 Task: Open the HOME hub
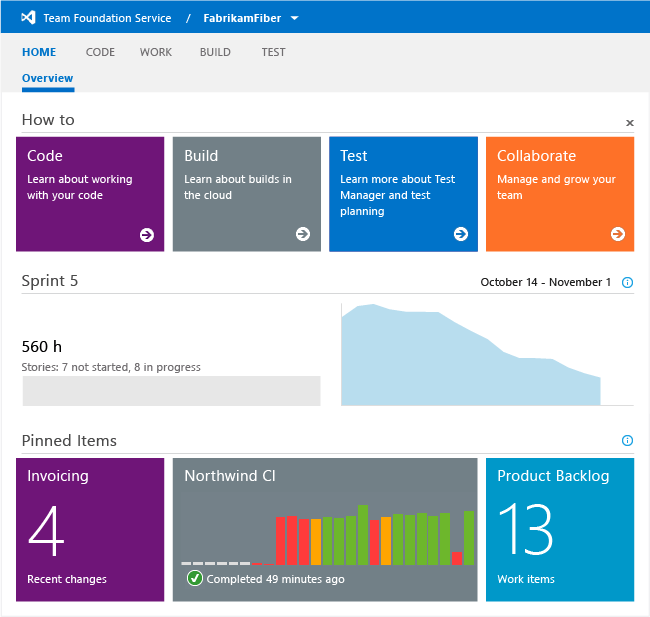[39, 52]
